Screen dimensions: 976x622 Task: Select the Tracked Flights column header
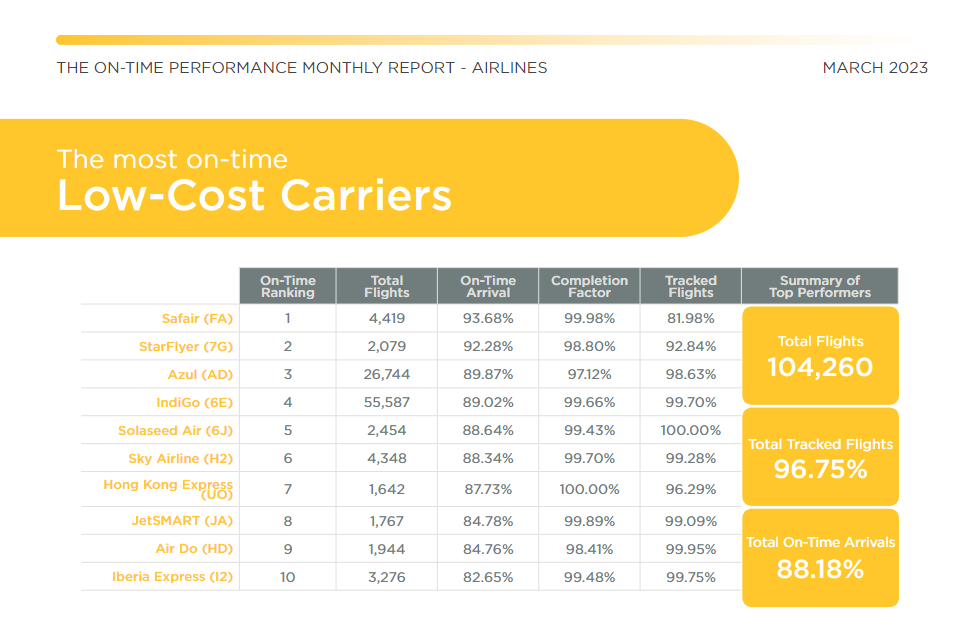(690, 286)
